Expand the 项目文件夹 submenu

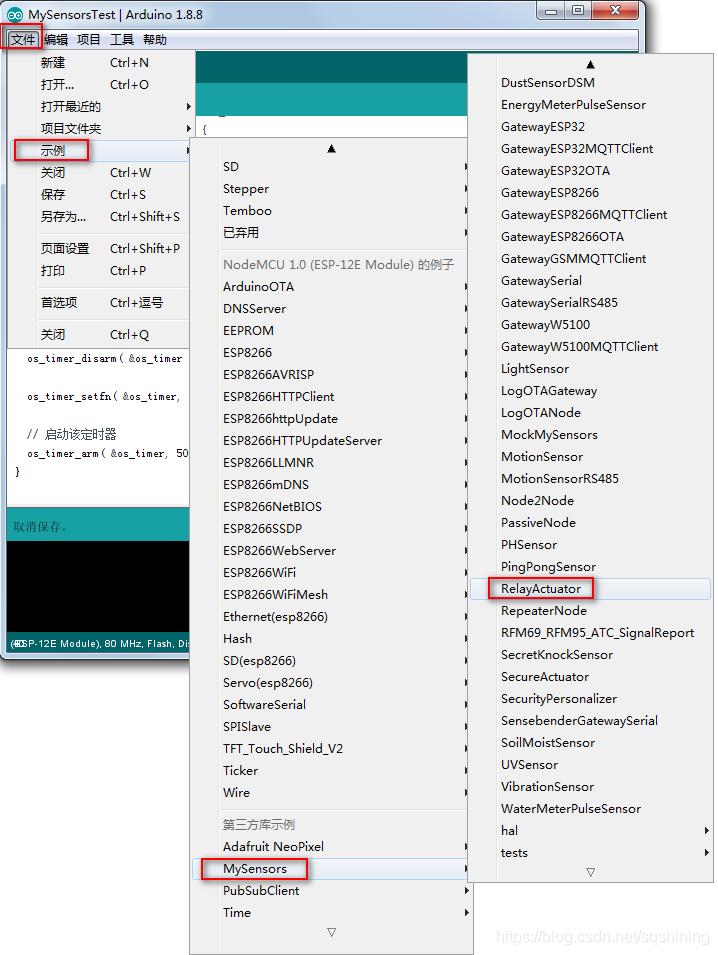click(x=101, y=129)
